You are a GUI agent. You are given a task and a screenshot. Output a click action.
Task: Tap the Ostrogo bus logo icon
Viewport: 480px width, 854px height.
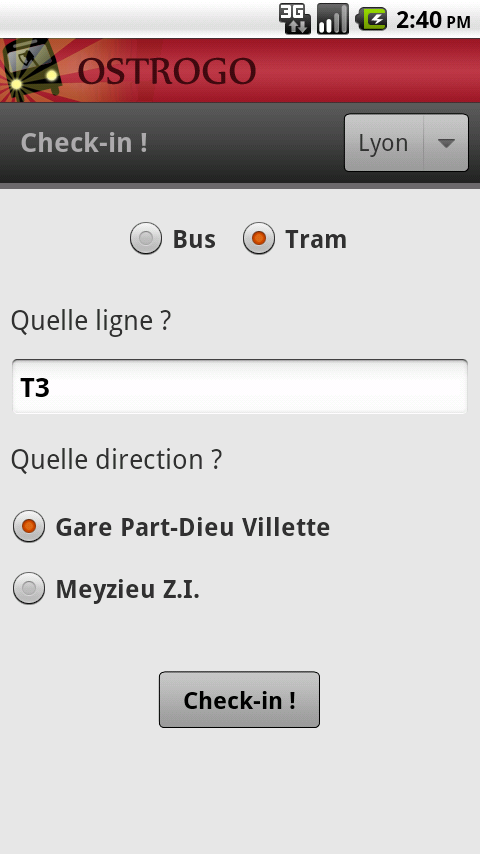pyautogui.click(x=32, y=70)
